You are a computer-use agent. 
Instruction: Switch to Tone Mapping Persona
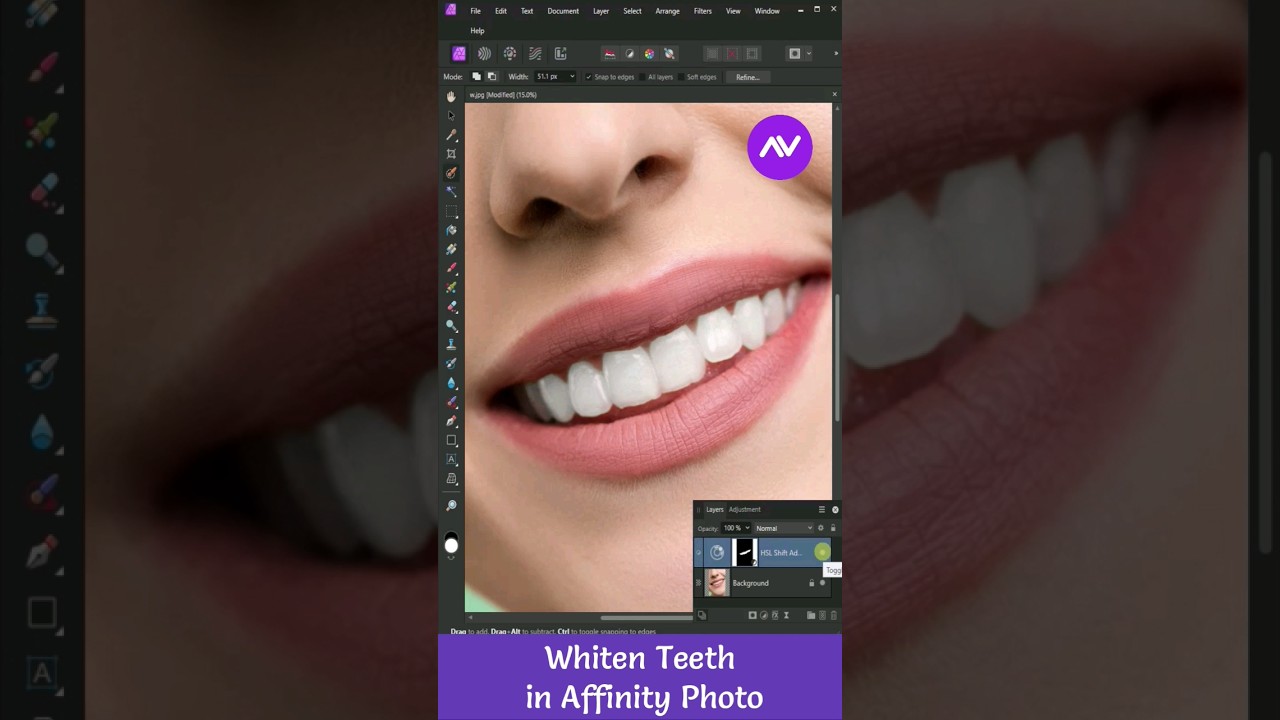535,54
